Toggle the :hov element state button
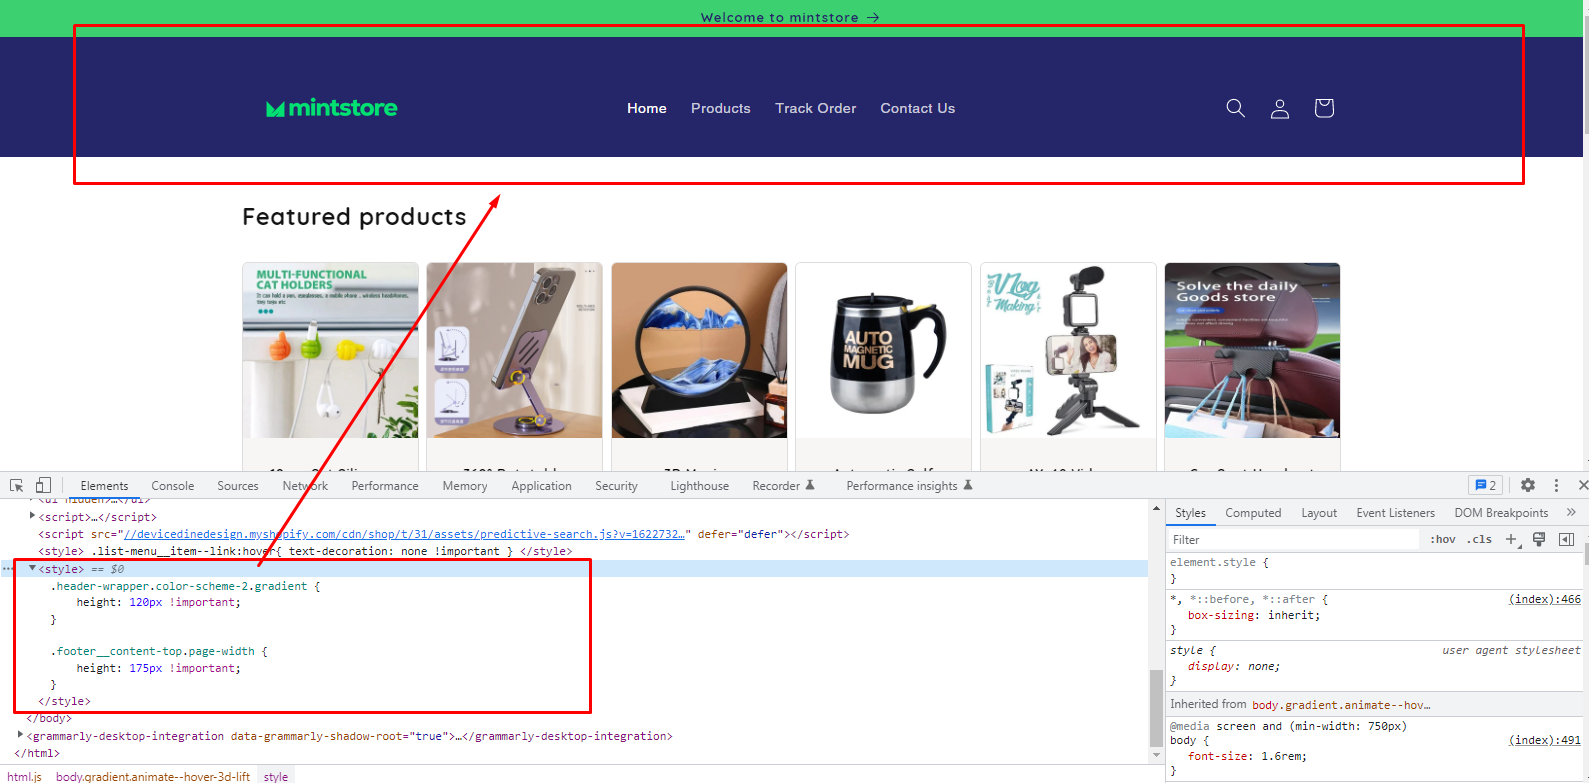1589x783 pixels. point(1443,540)
